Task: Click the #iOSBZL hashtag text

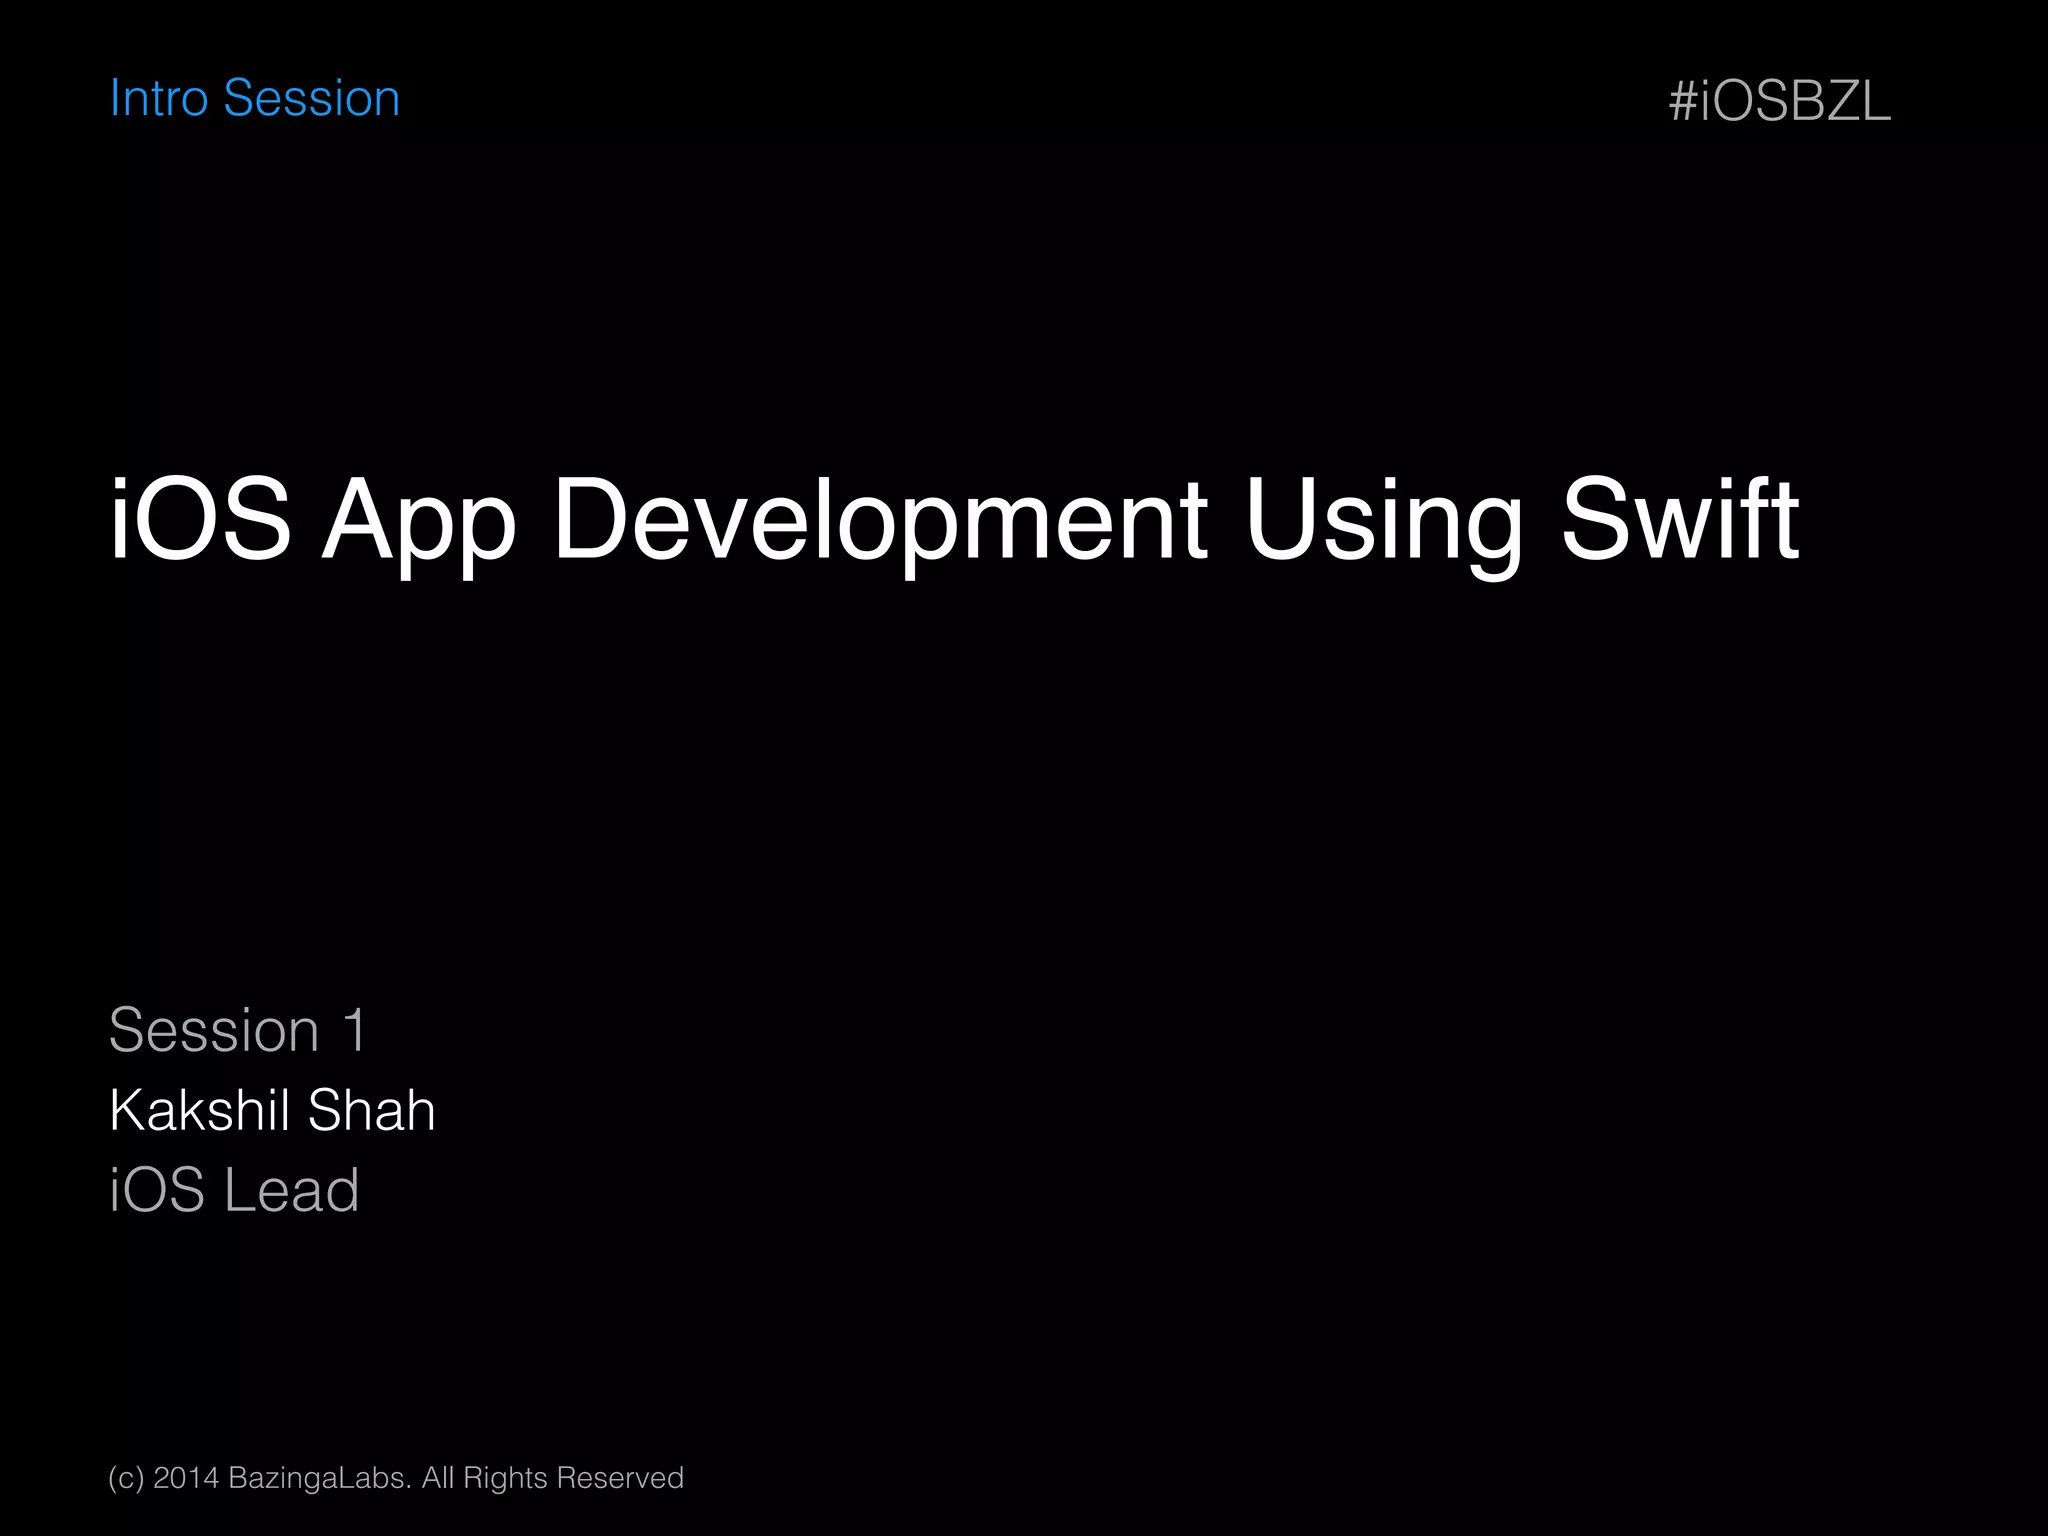Action: coord(1779,102)
